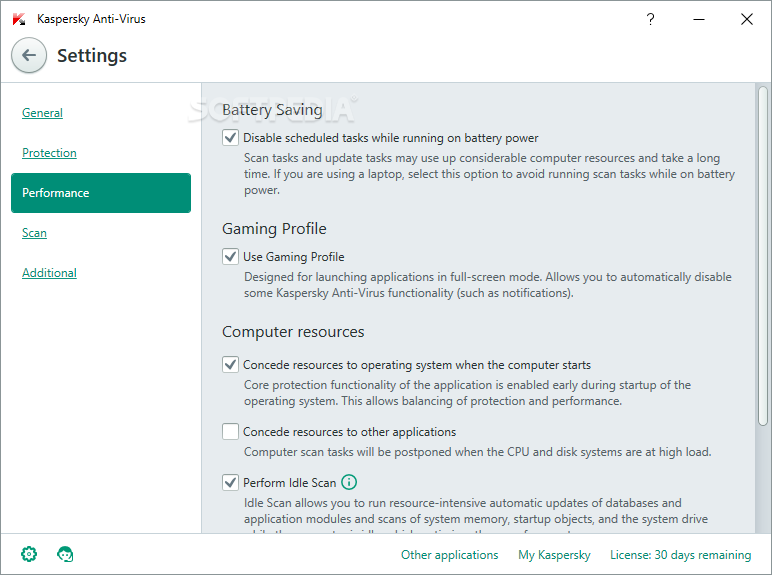Viewport: 772px width, 575px height.
Task: Open the Protection settings section
Action: (49, 153)
